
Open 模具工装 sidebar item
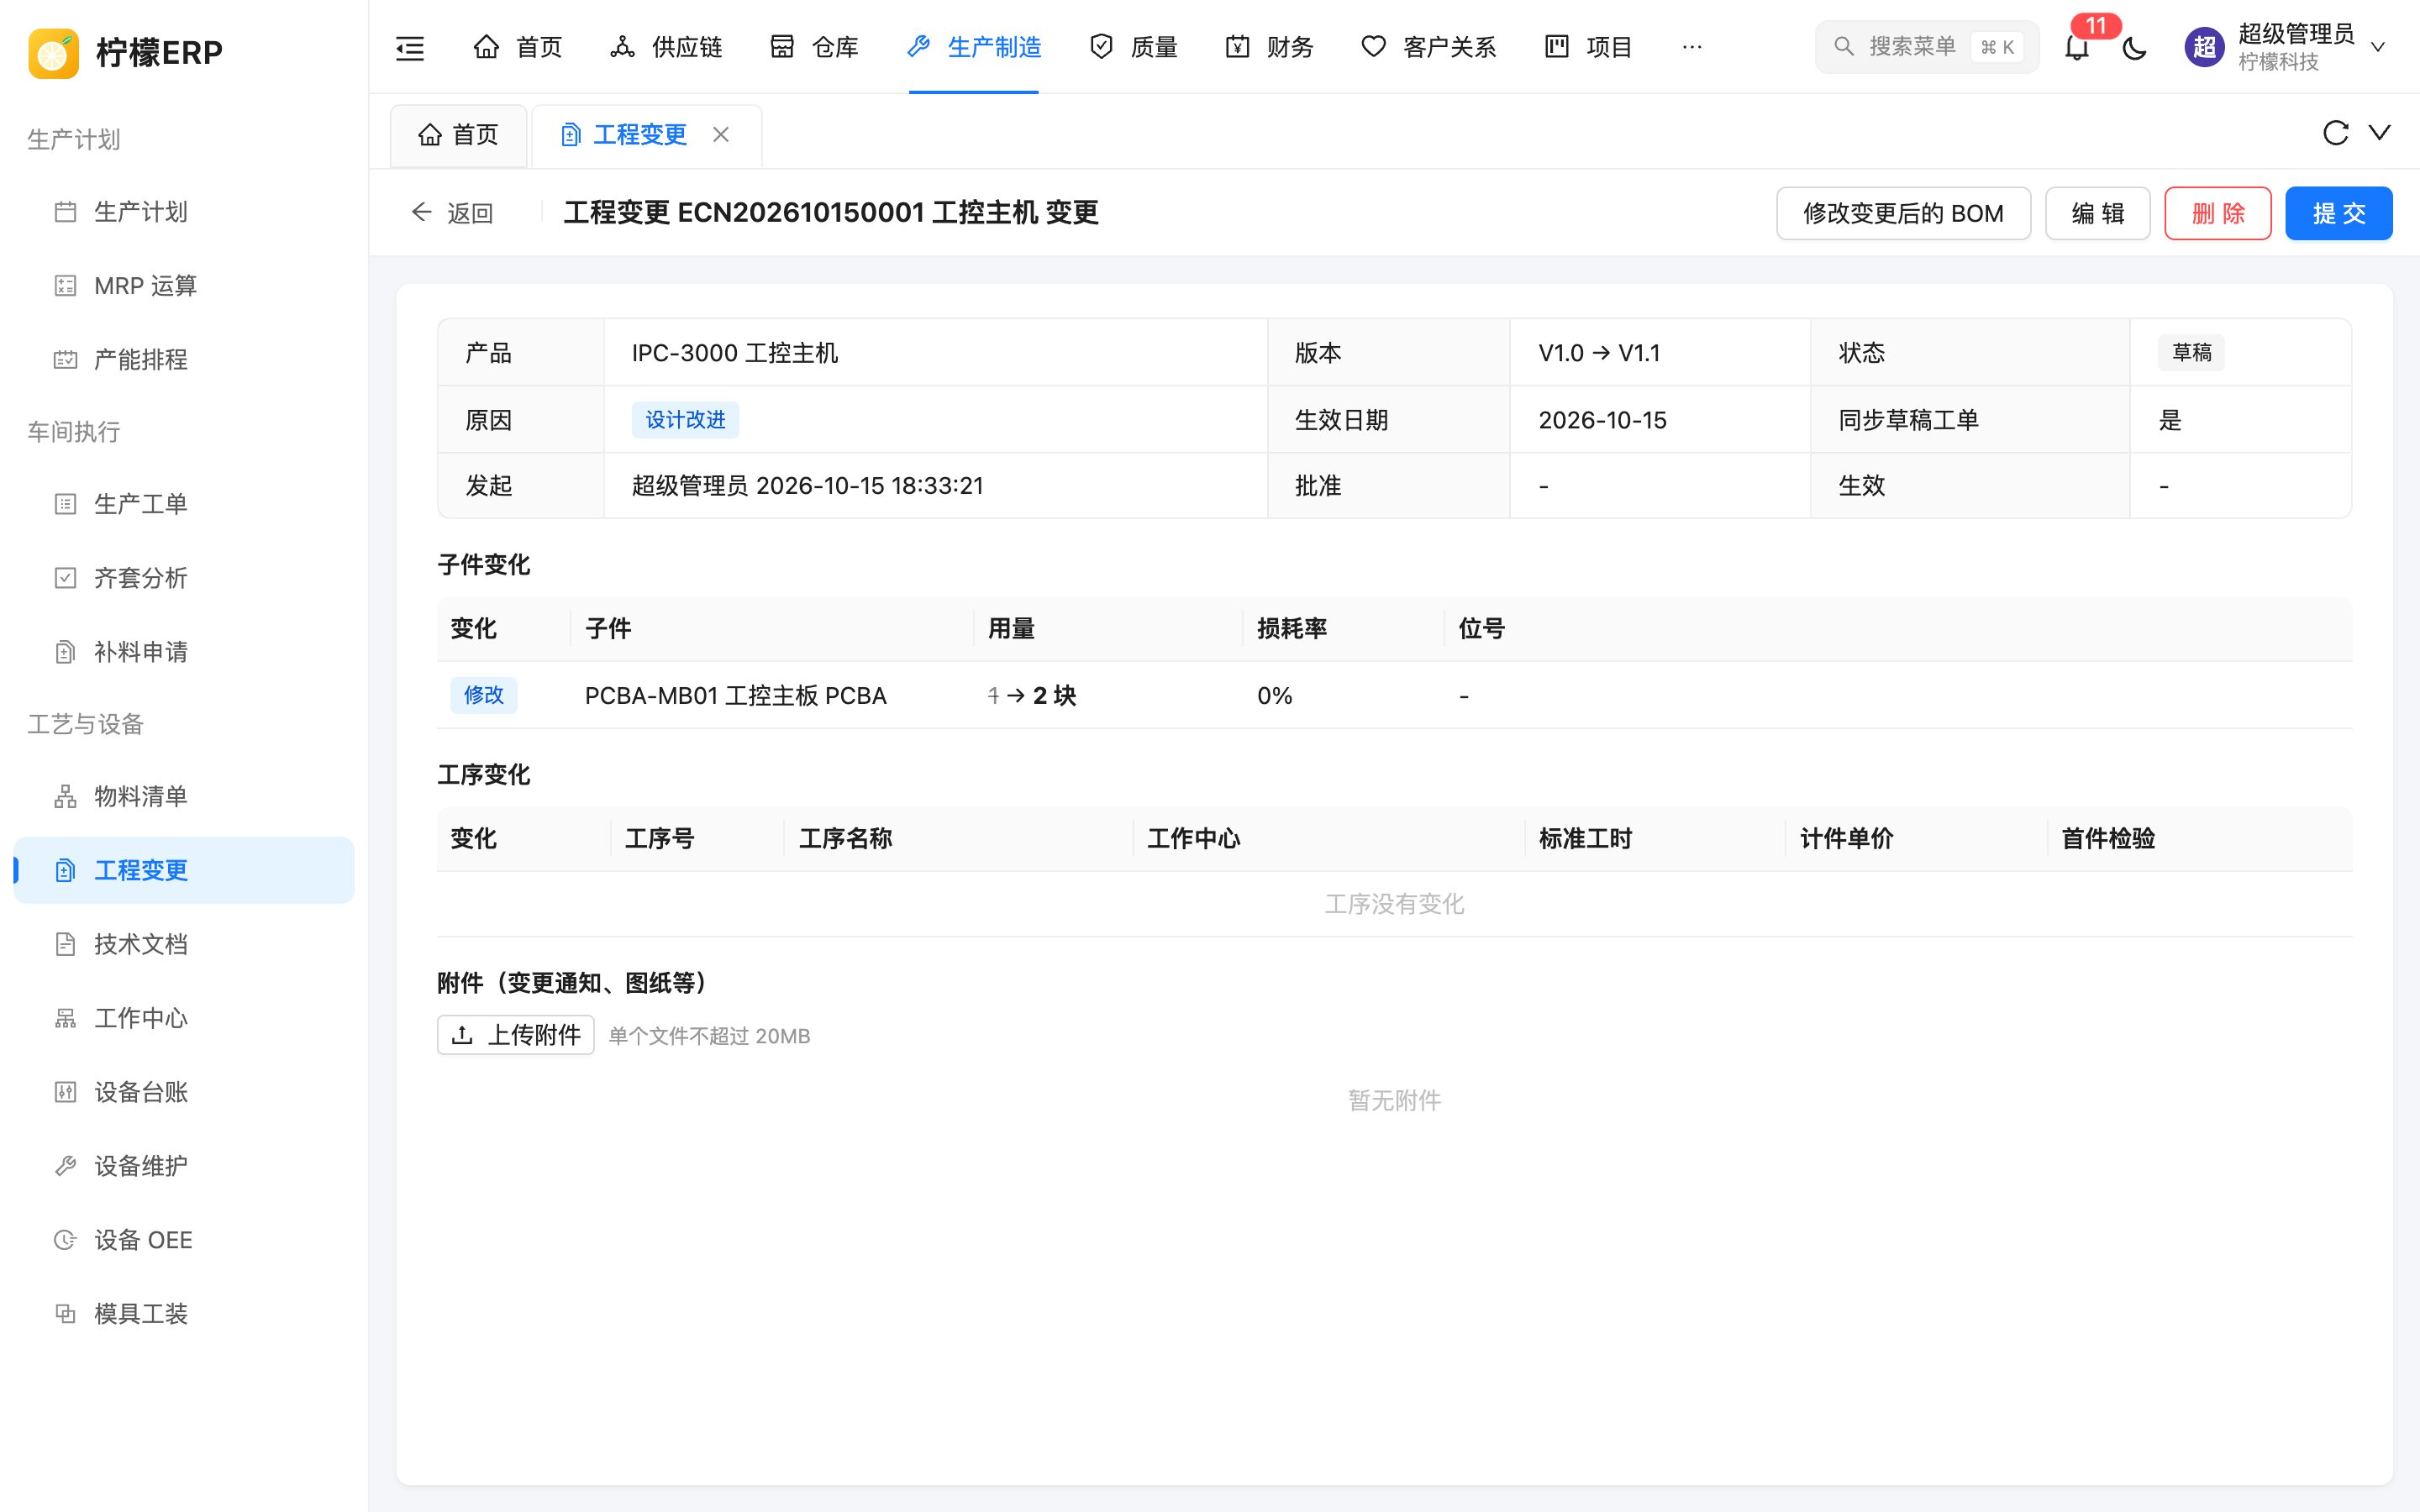pos(184,1314)
